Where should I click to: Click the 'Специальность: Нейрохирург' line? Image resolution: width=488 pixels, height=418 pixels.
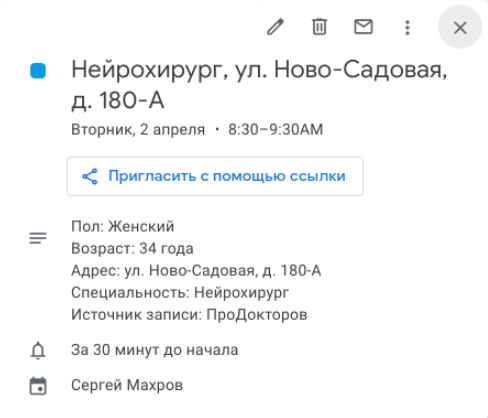click(x=180, y=293)
